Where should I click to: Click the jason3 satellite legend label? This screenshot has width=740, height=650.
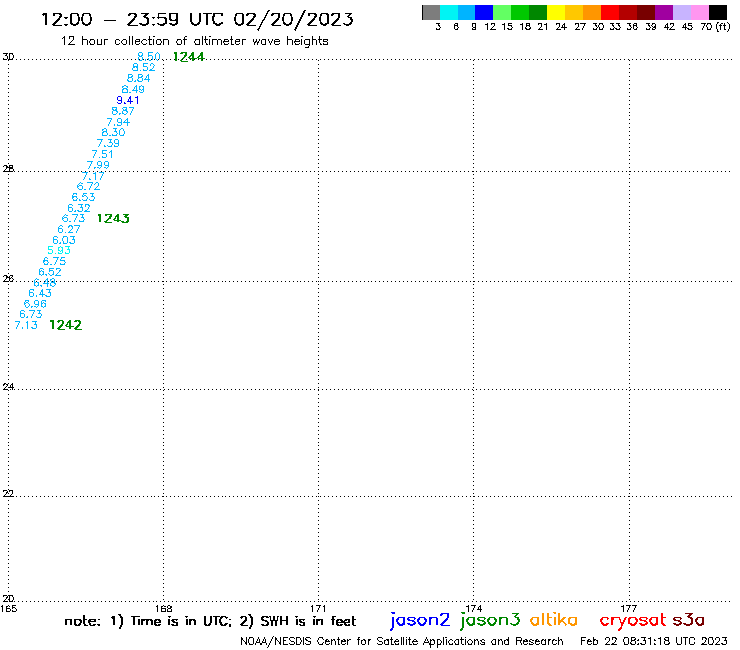tap(490, 620)
